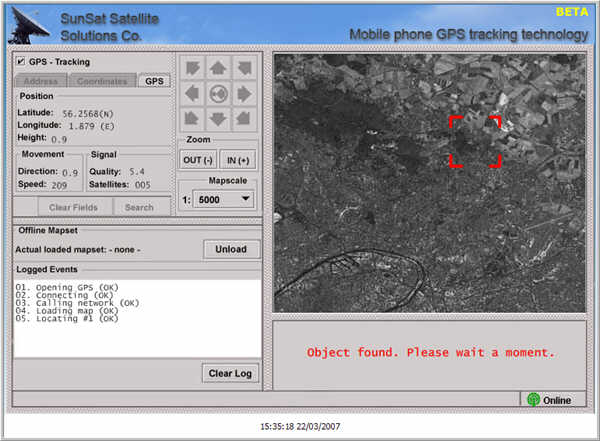This screenshot has height=441, width=600.
Task: Click the Online status label
Action: (x=557, y=400)
